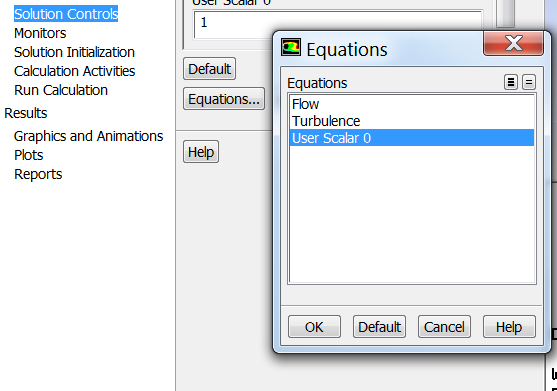Click the Default button above the Equations... button
557x391 pixels.
(x=209, y=69)
